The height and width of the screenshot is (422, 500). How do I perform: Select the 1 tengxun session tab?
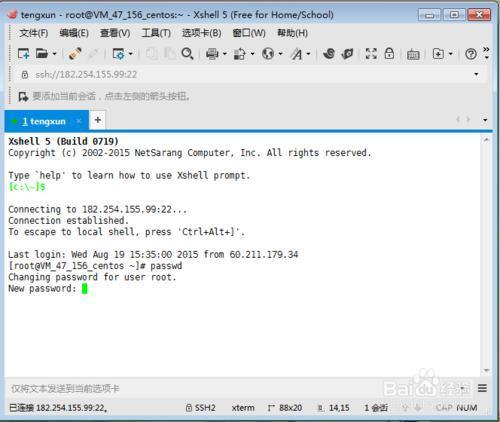tap(44, 121)
